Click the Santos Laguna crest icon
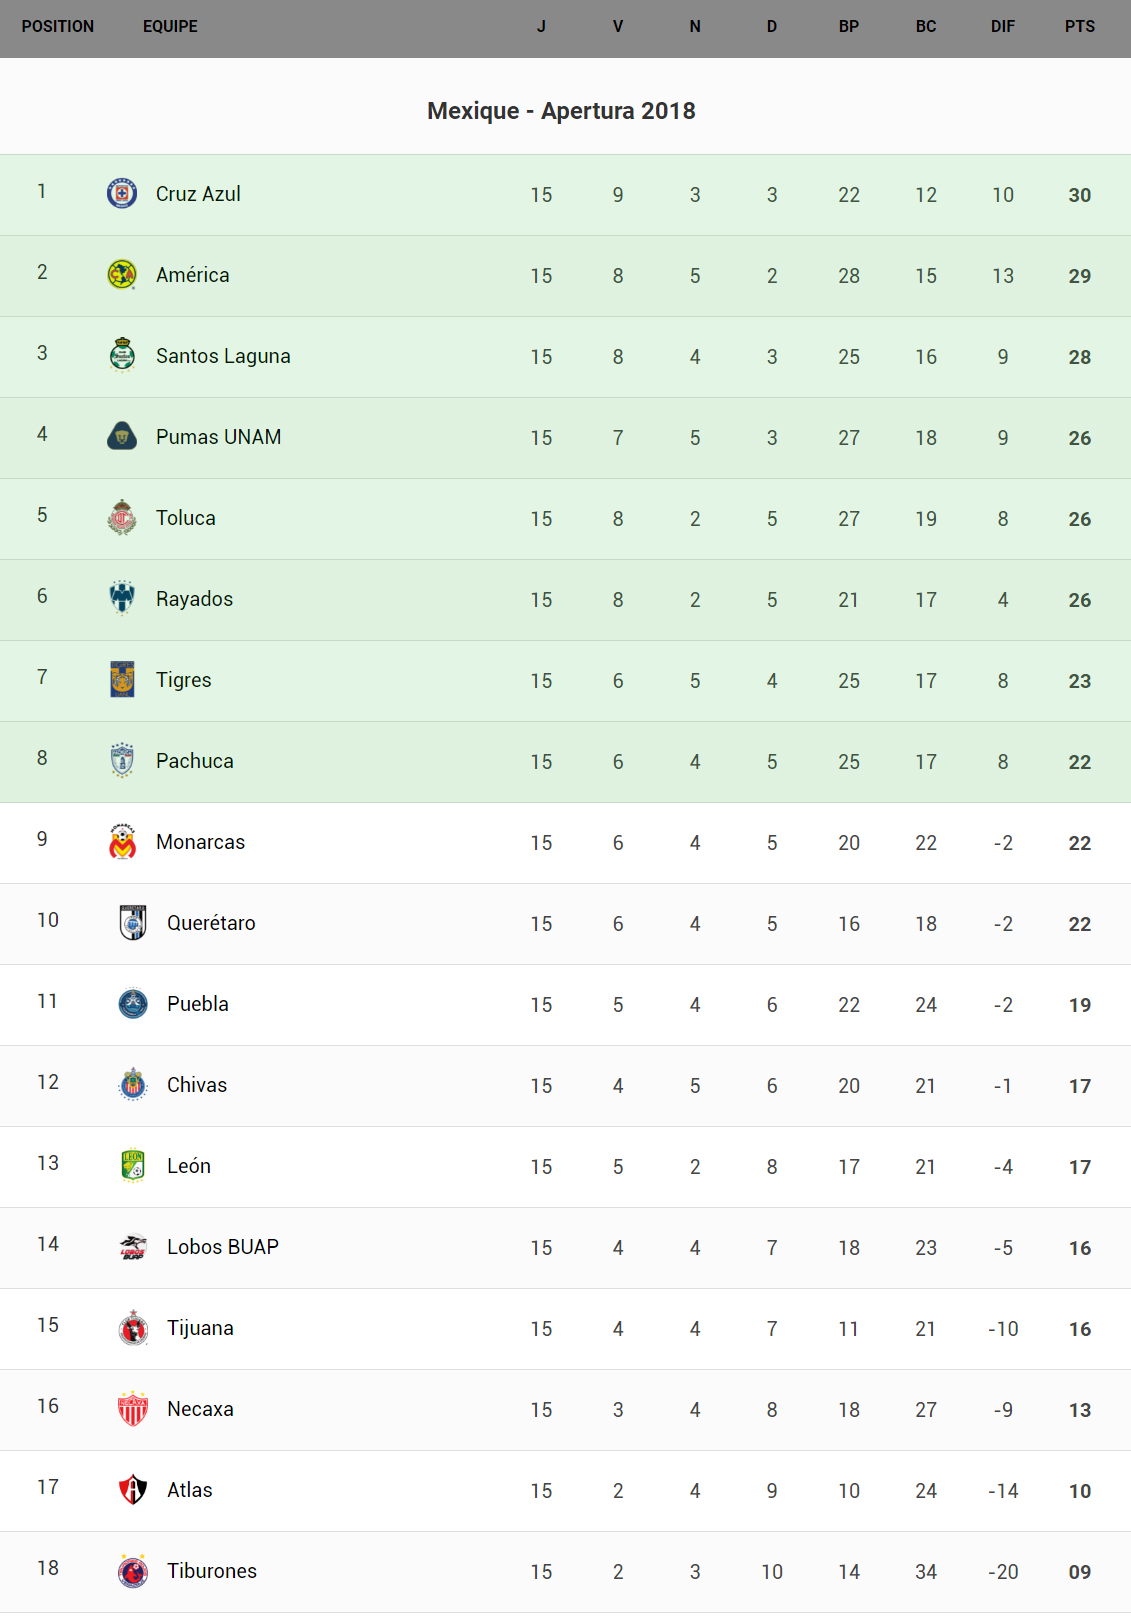The image size is (1131, 1617). pyautogui.click(x=122, y=355)
